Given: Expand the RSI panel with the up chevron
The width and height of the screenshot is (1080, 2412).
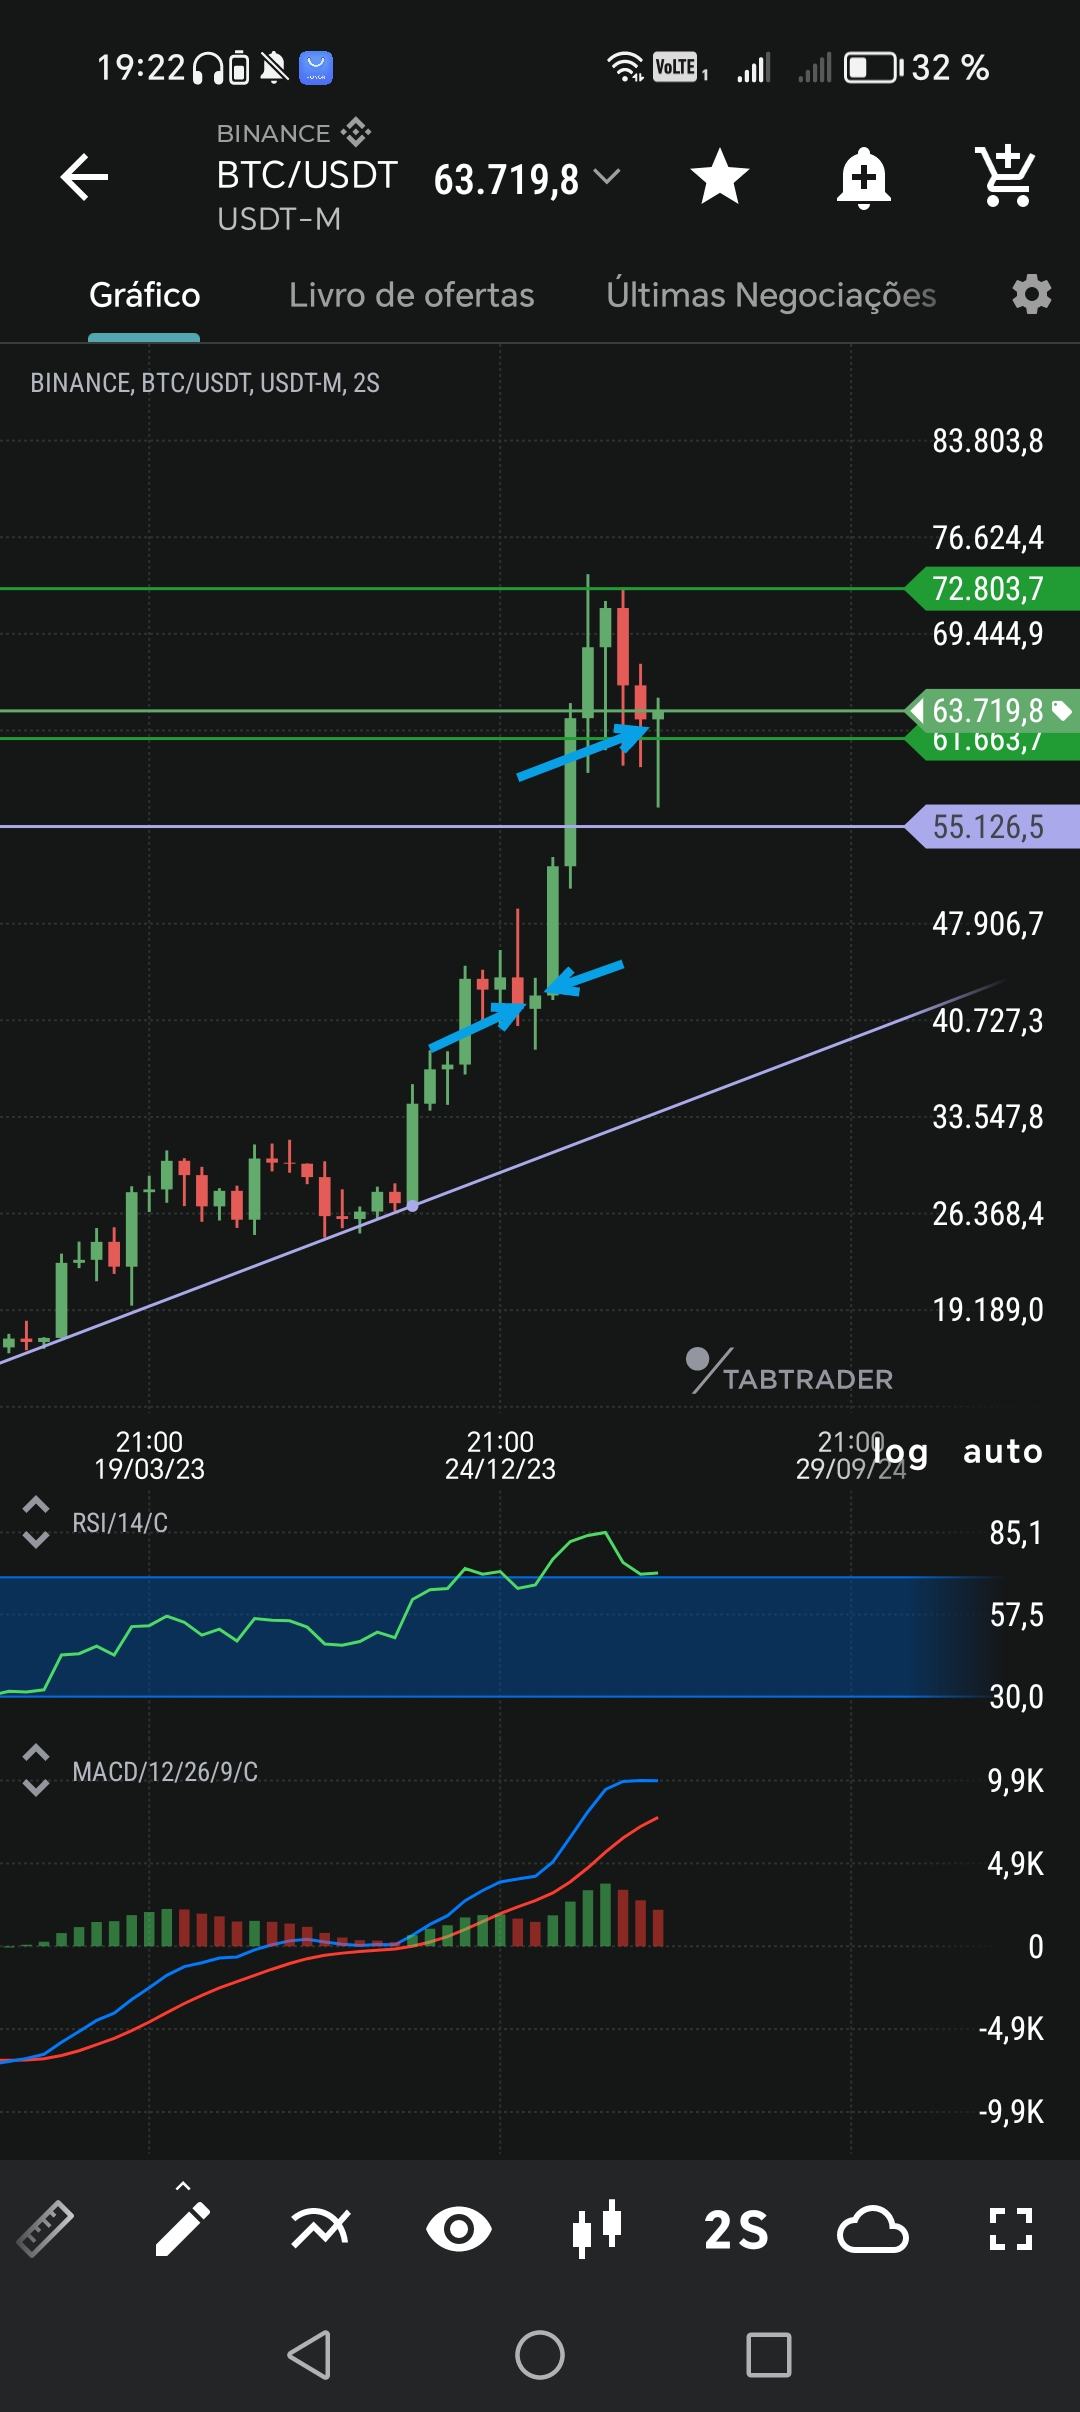Looking at the screenshot, I should [36, 1504].
